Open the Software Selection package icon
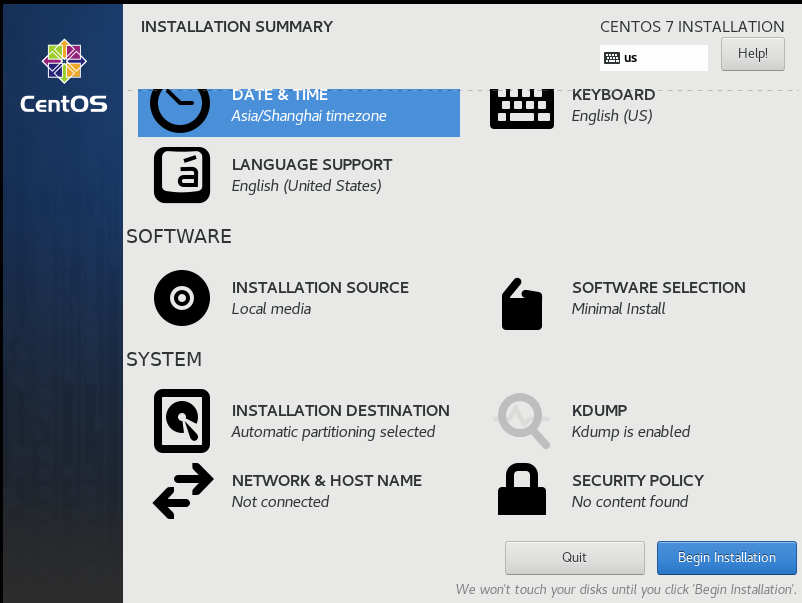 pos(522,304)
